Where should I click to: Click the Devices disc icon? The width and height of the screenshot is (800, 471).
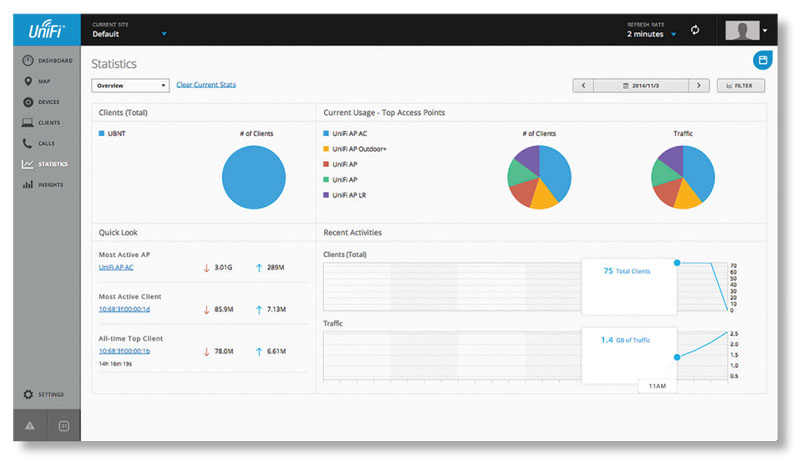[28, 102]
